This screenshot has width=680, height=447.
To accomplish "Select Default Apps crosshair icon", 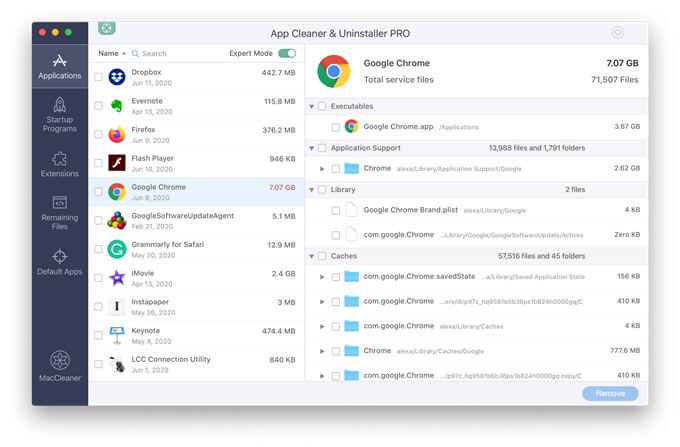I will click(59, 256).
